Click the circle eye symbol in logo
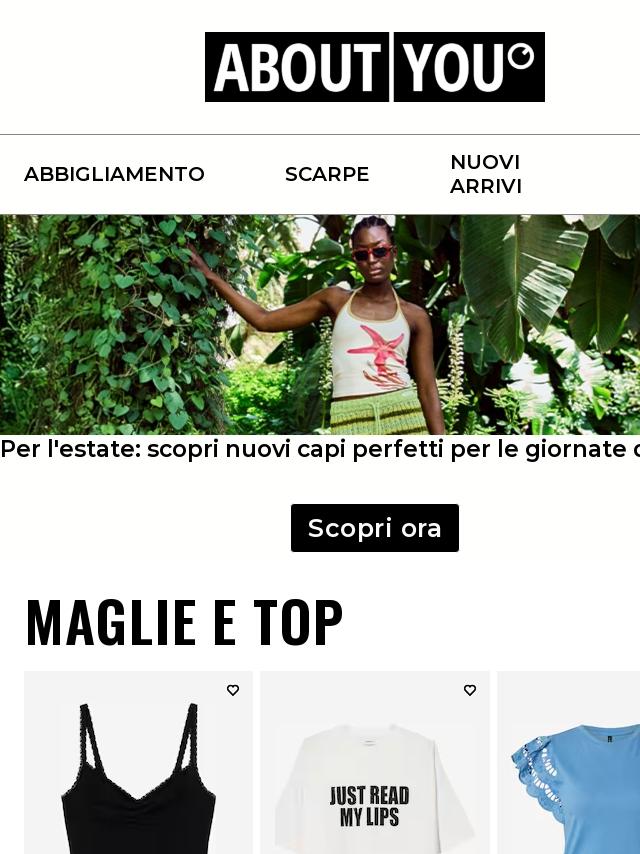 (521, 56)
